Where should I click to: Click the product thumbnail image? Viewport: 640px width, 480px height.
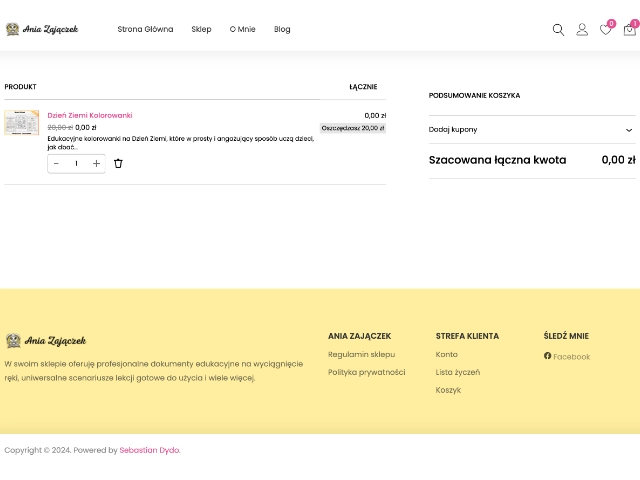pos(22,122)
